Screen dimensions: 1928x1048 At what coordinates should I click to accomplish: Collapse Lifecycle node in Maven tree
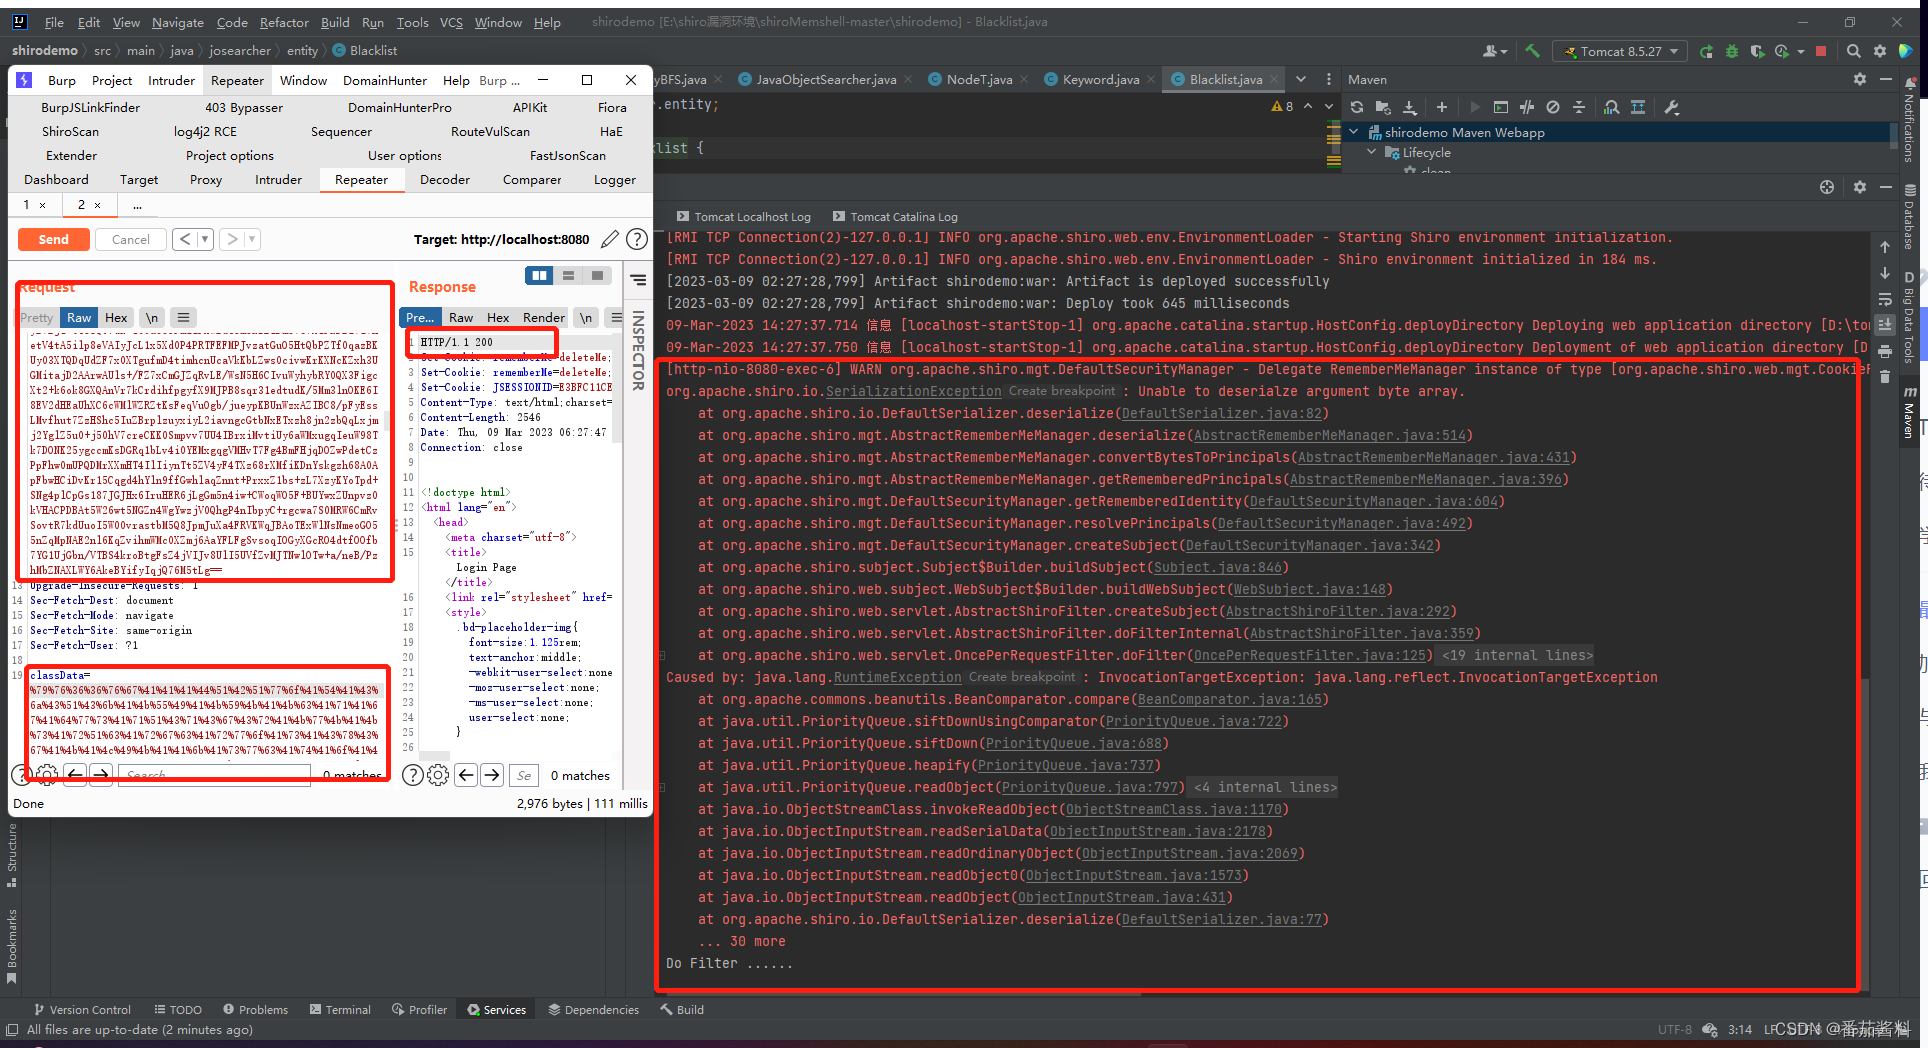click(x=1372, y=152)
